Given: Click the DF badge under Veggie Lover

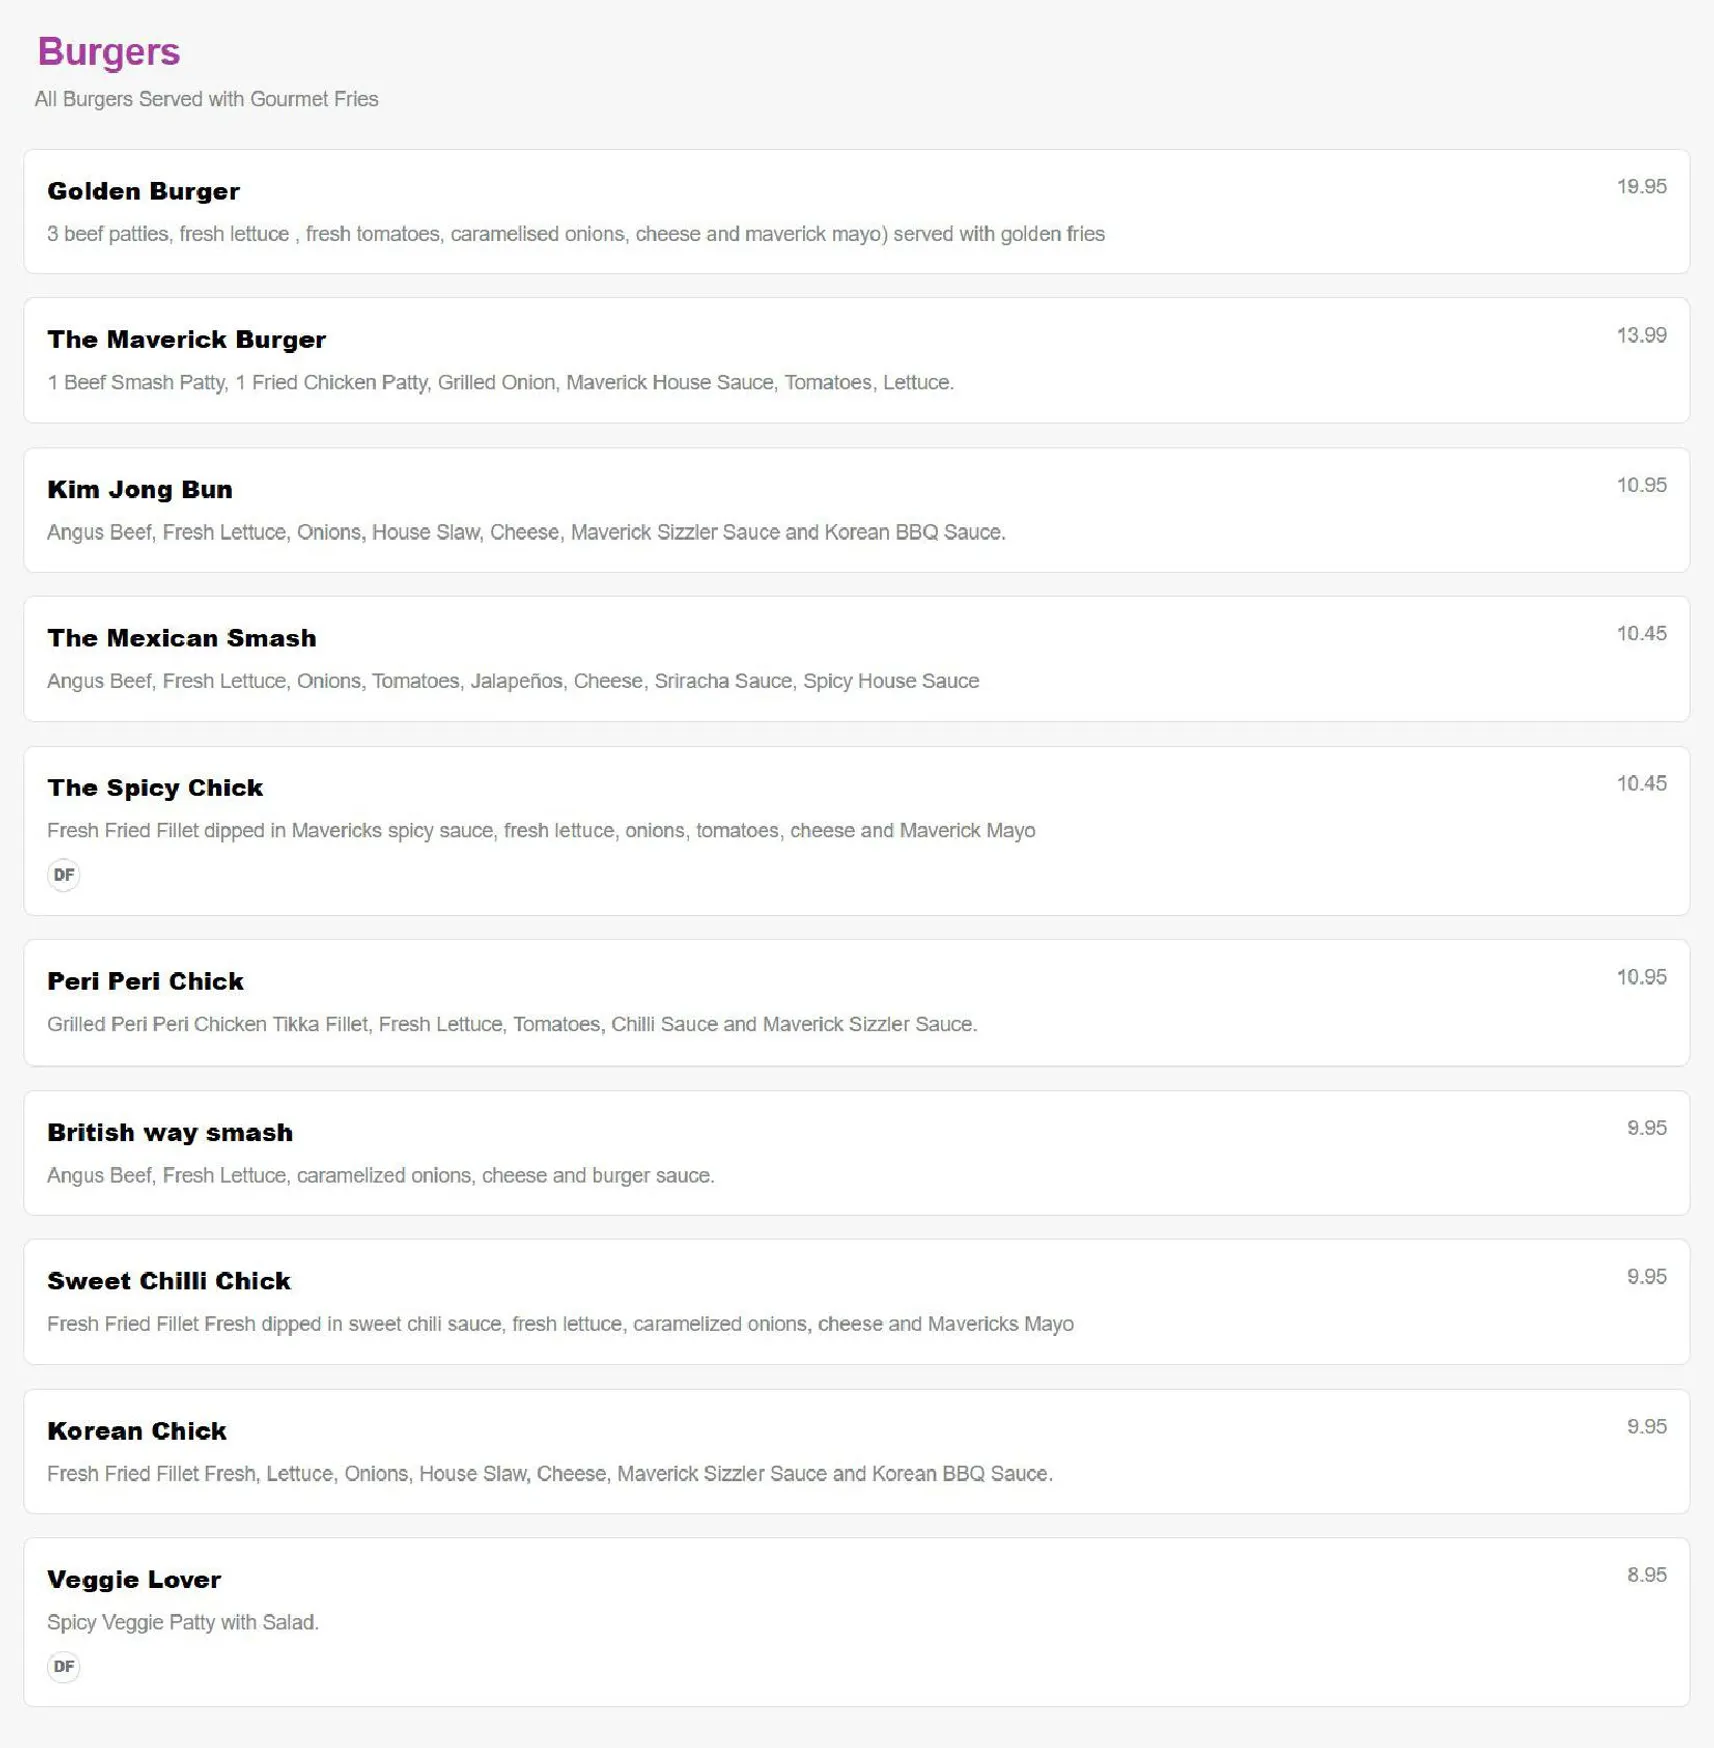Looking at the screenshot, I should 63,1666.
